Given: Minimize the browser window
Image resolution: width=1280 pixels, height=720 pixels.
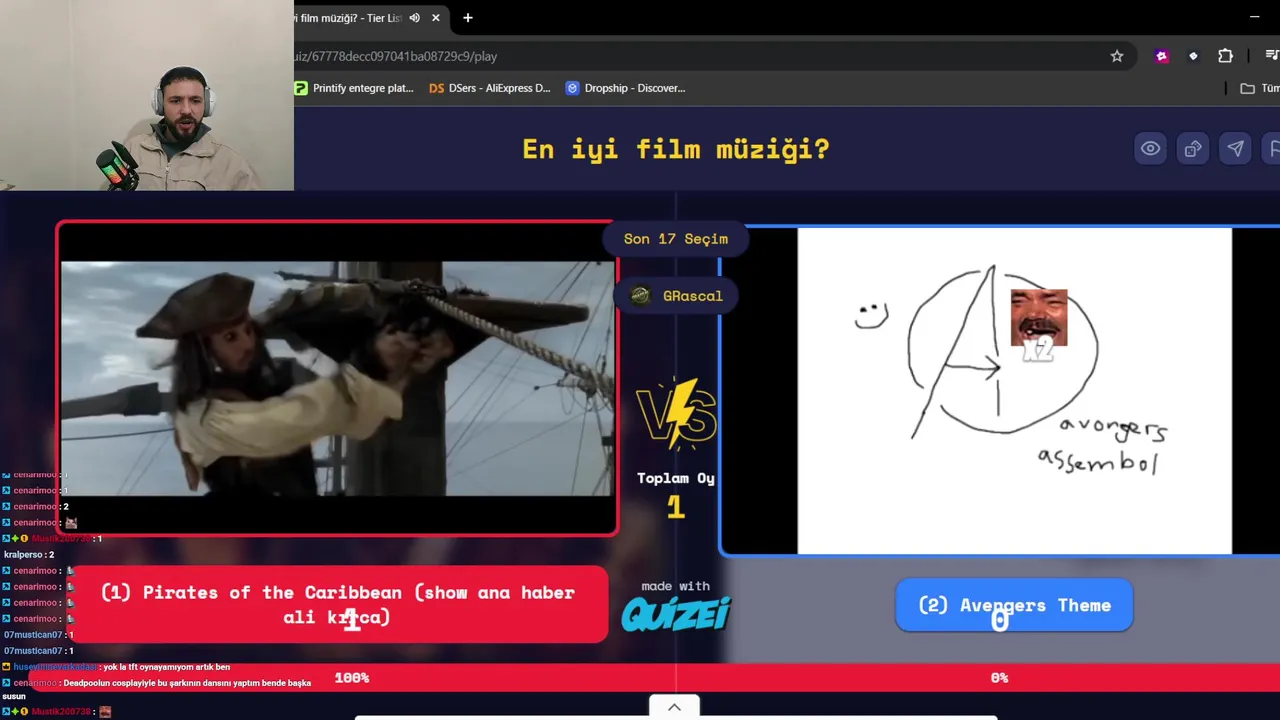Looking at the screenshot, I should (1254, 17).
